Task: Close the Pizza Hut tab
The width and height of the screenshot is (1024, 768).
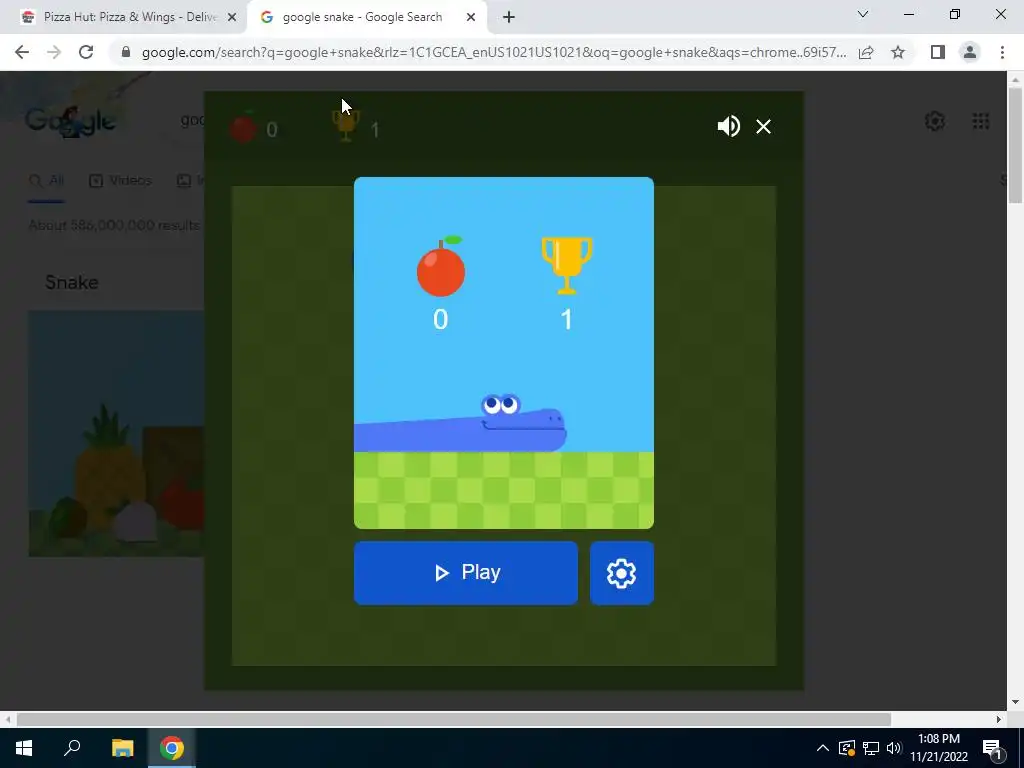Action: coord(232,18)
